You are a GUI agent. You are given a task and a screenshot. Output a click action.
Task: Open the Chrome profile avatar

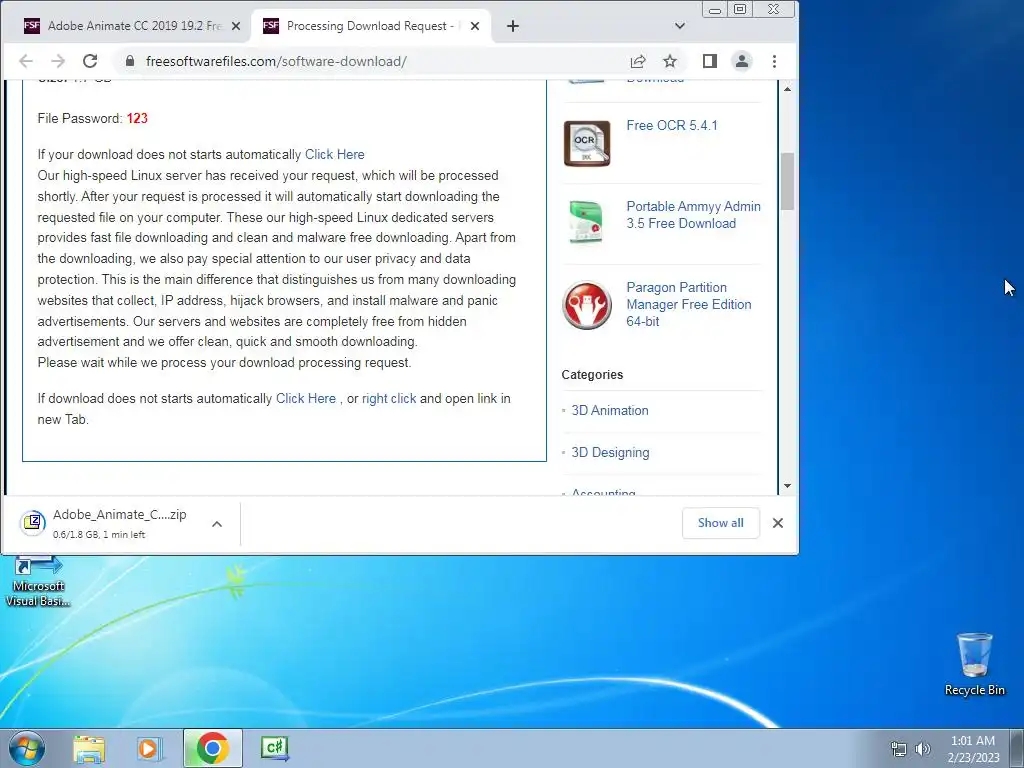tap(742, 61)
